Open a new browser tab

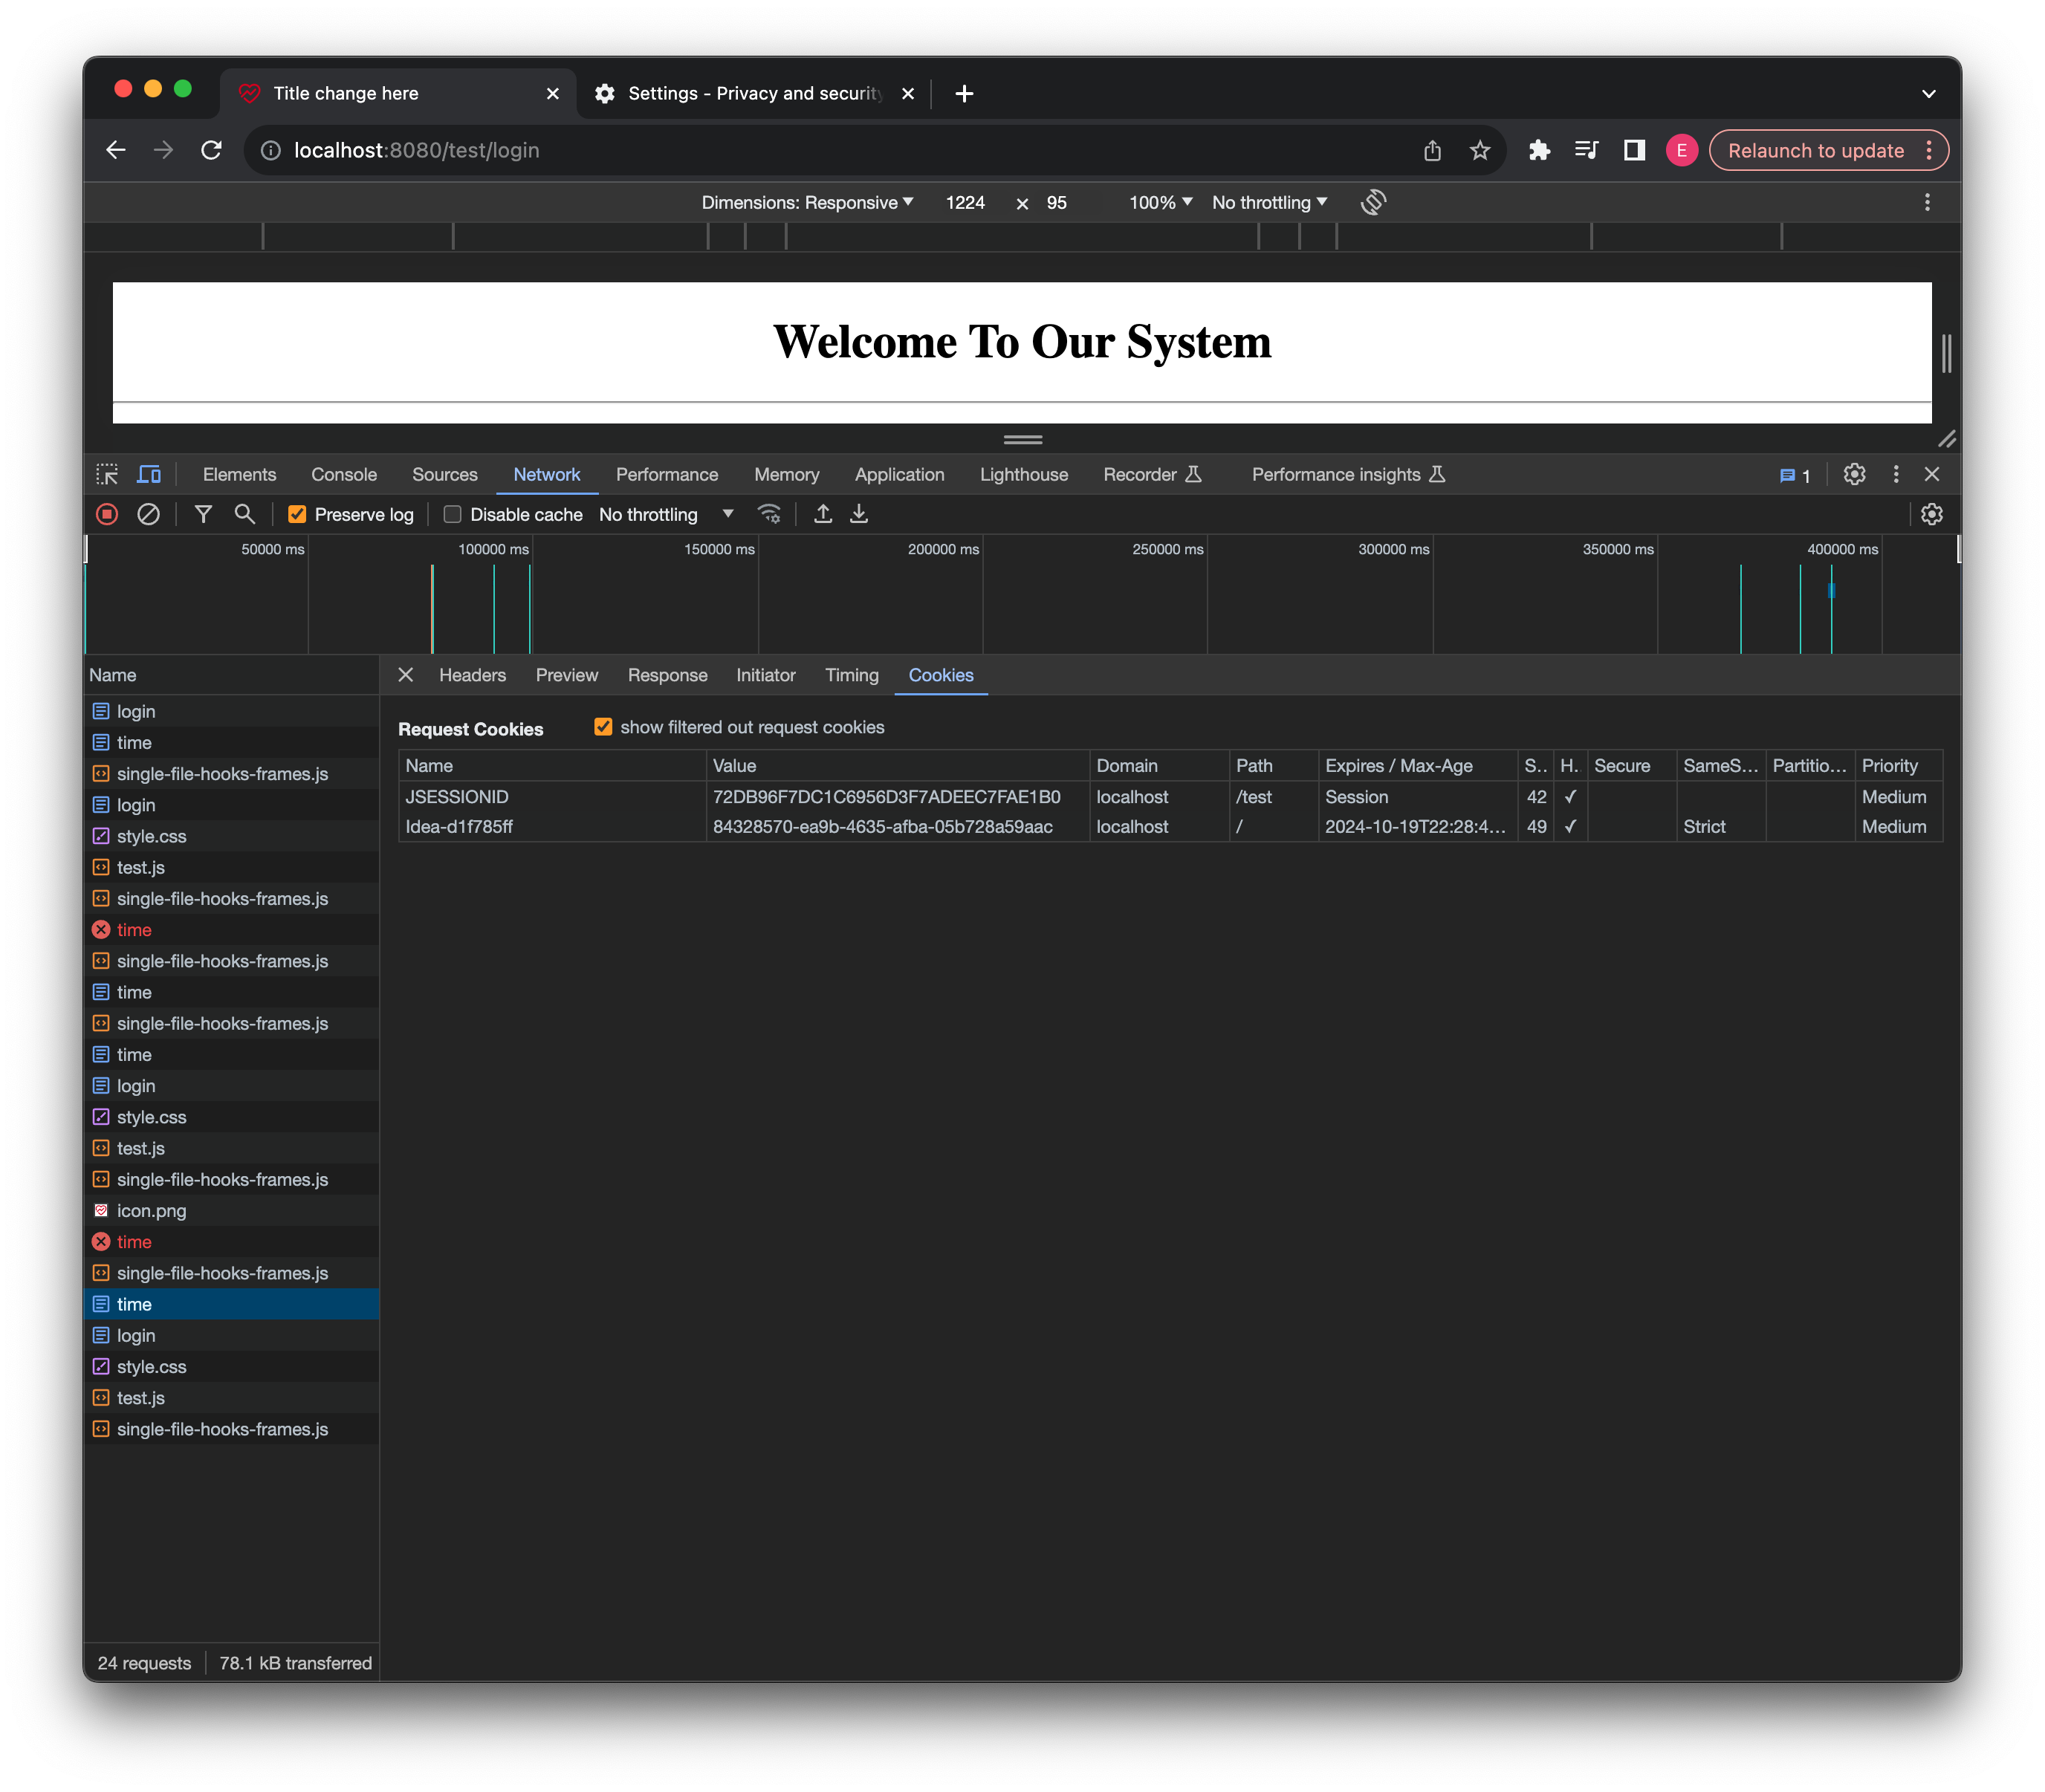click(x=963, y=93)
